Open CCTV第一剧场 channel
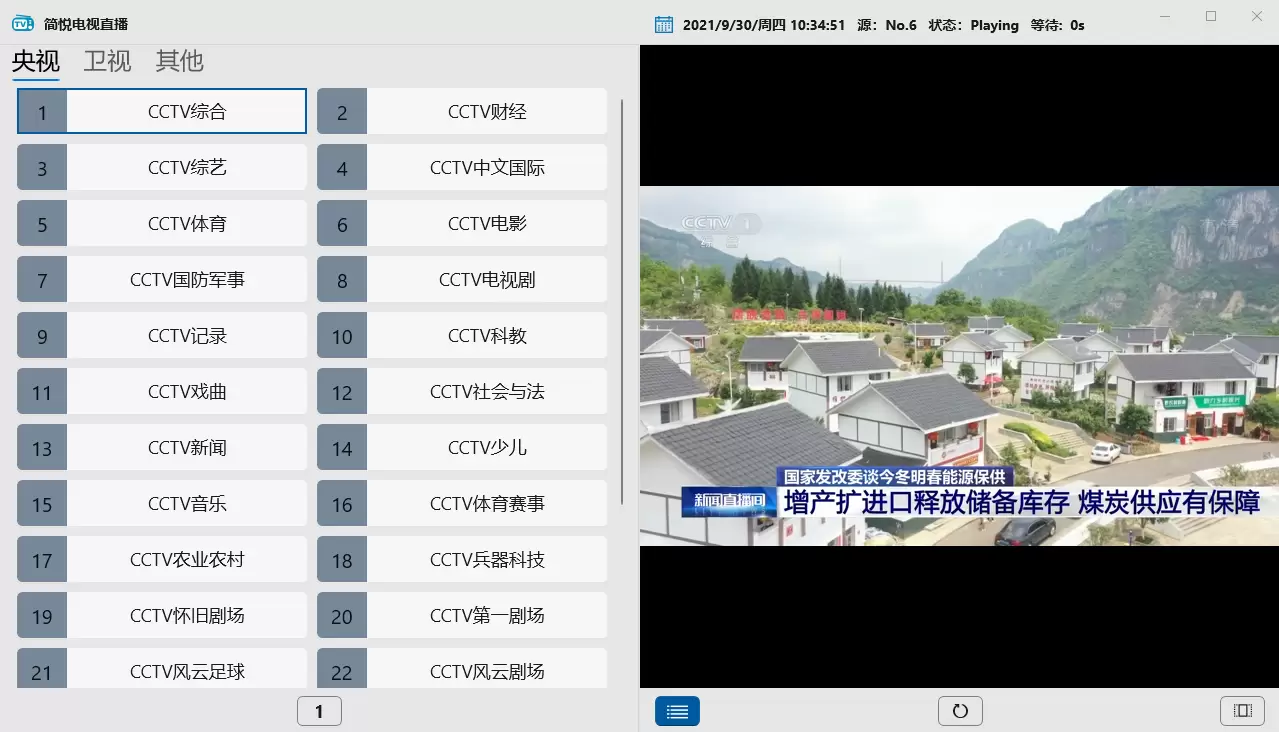1279x732 pixels. tap(462, 615)
